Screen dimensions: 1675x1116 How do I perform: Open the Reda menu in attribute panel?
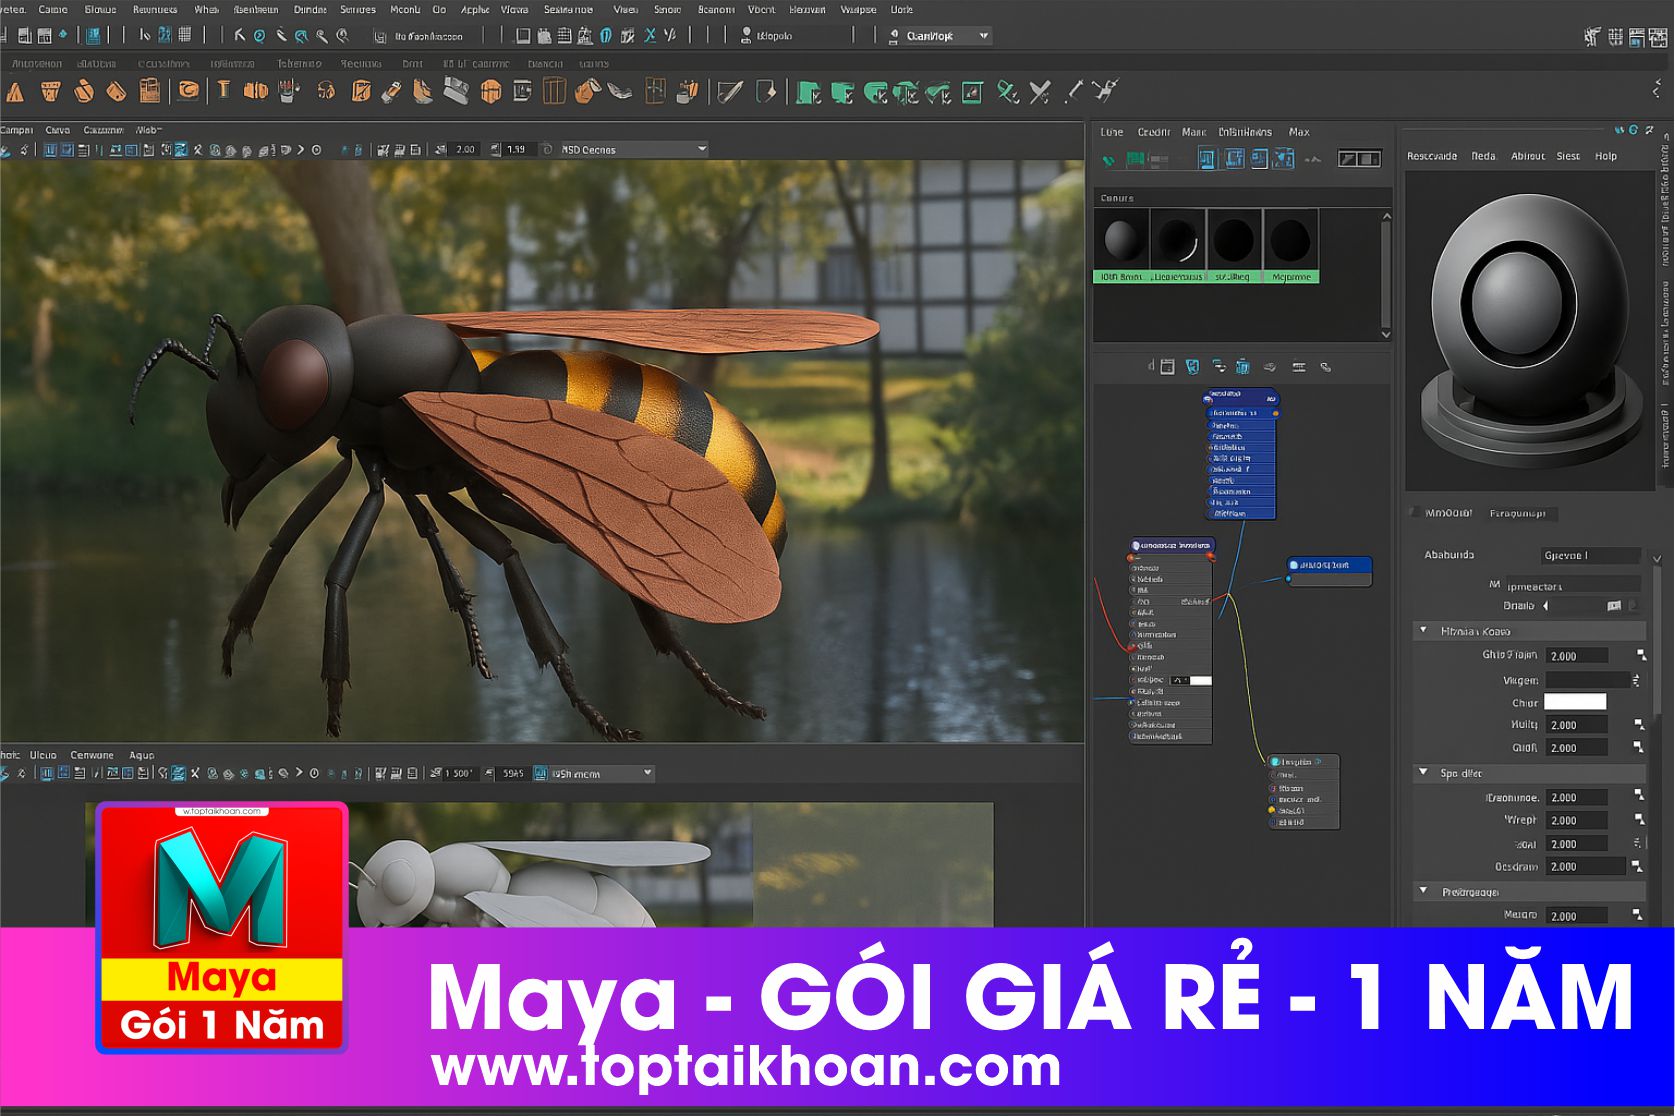(1484, 156)
